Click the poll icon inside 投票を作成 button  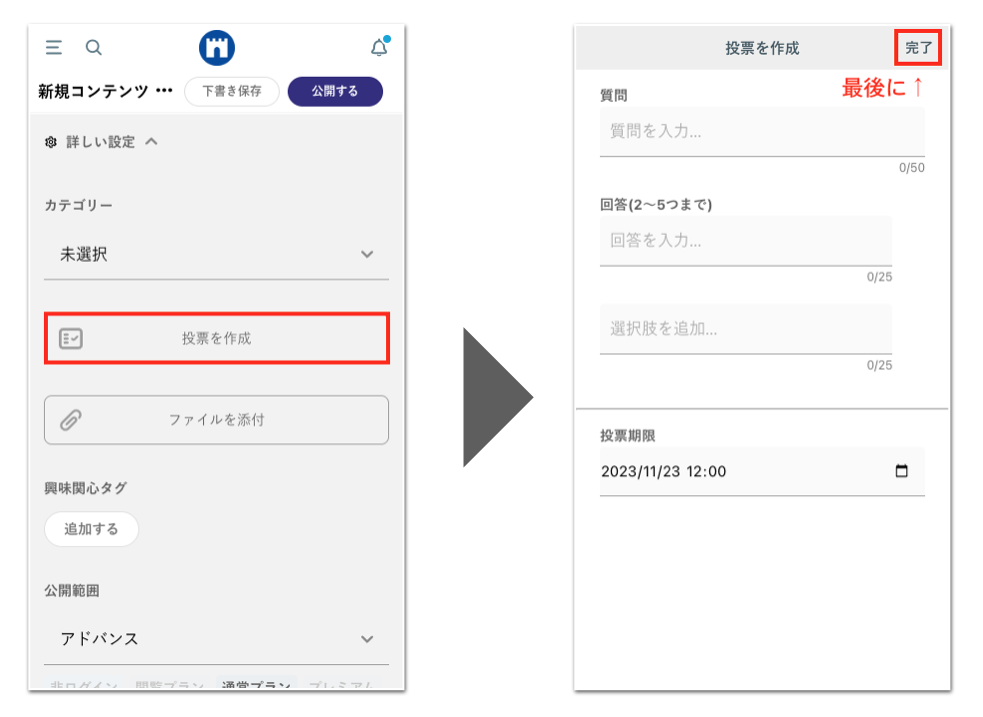point(71,339)
